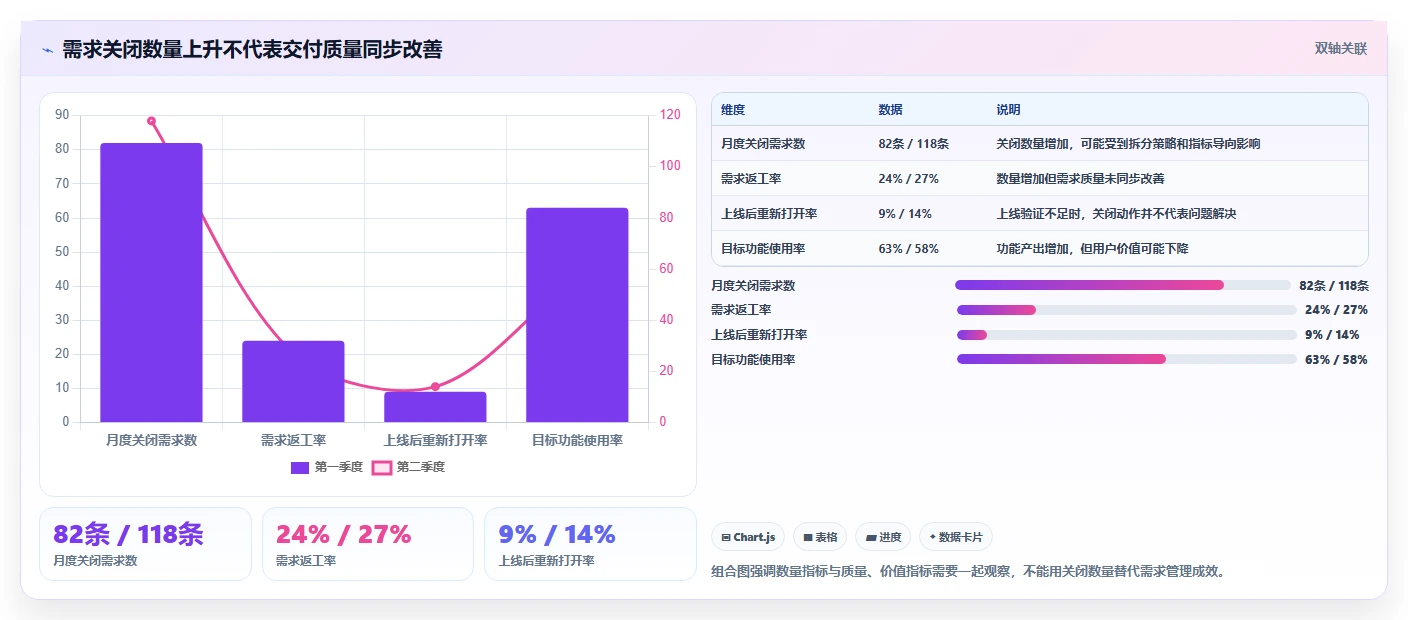Toggle the 第二季度 legend entry
The width and height of the screenshot is (1408, 620).
[409, 467]
